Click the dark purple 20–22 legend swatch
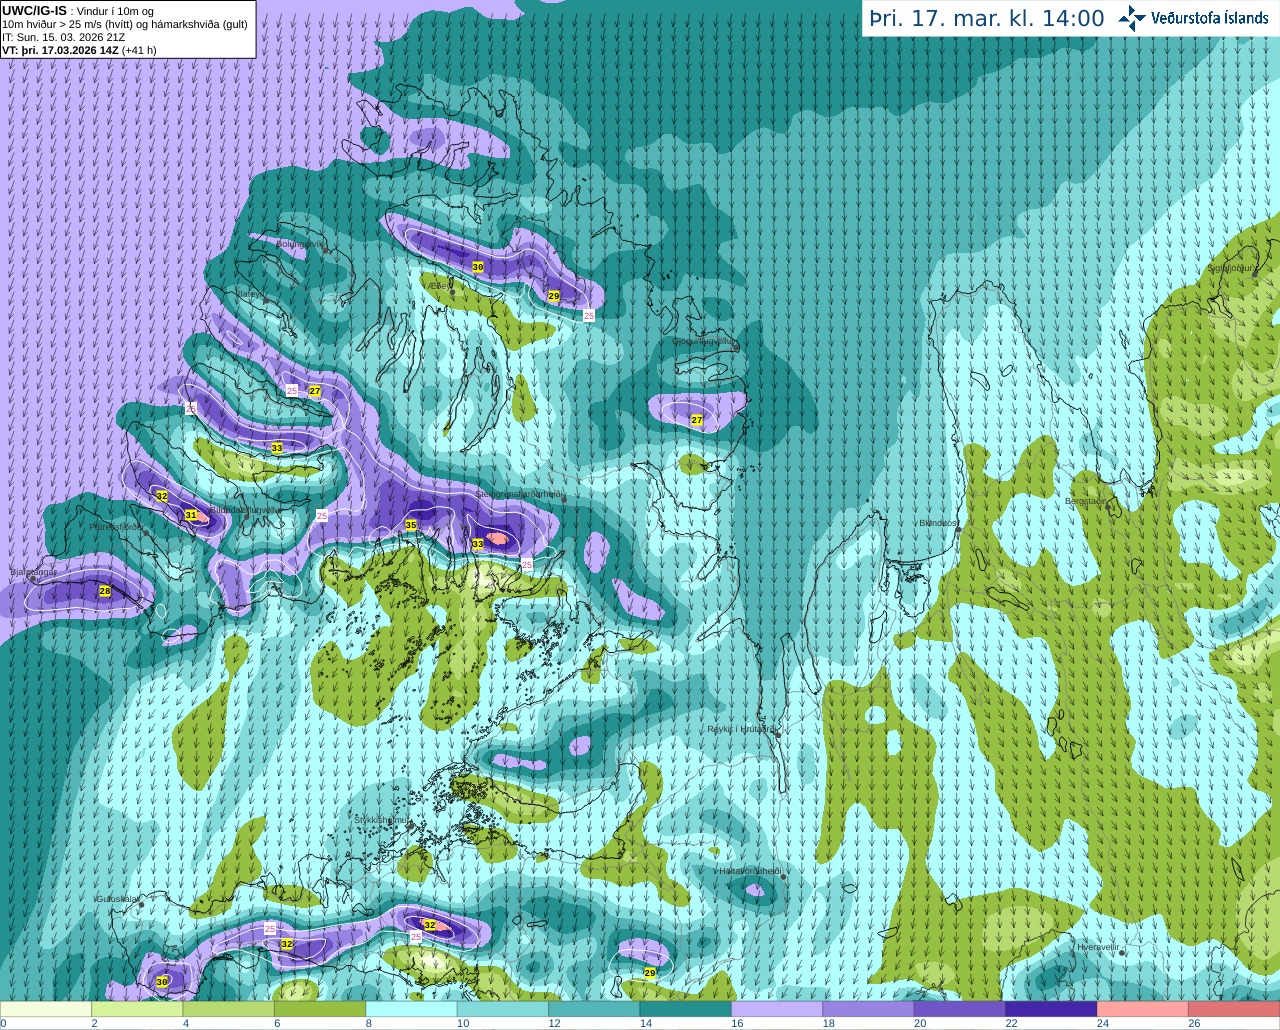This screenshot has width=1280, height=1030. click(960, 1009)
